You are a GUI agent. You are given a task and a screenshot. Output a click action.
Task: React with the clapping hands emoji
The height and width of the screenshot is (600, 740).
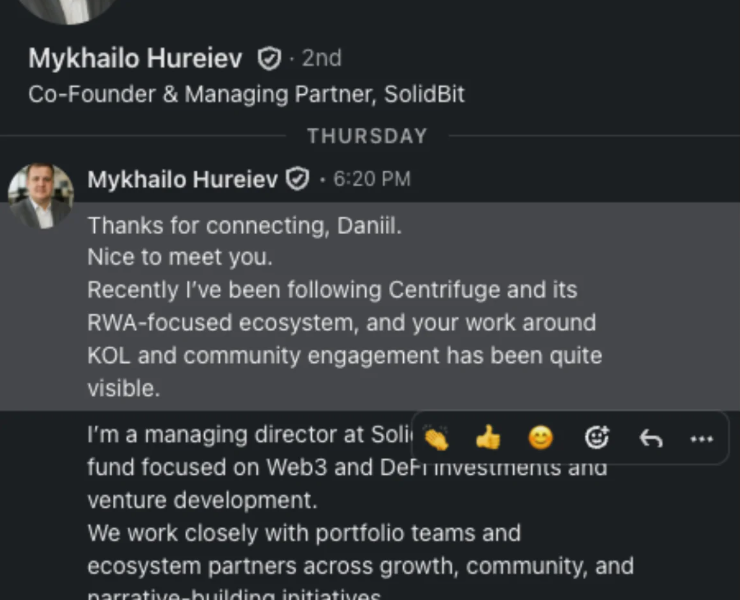pos(436,438)
